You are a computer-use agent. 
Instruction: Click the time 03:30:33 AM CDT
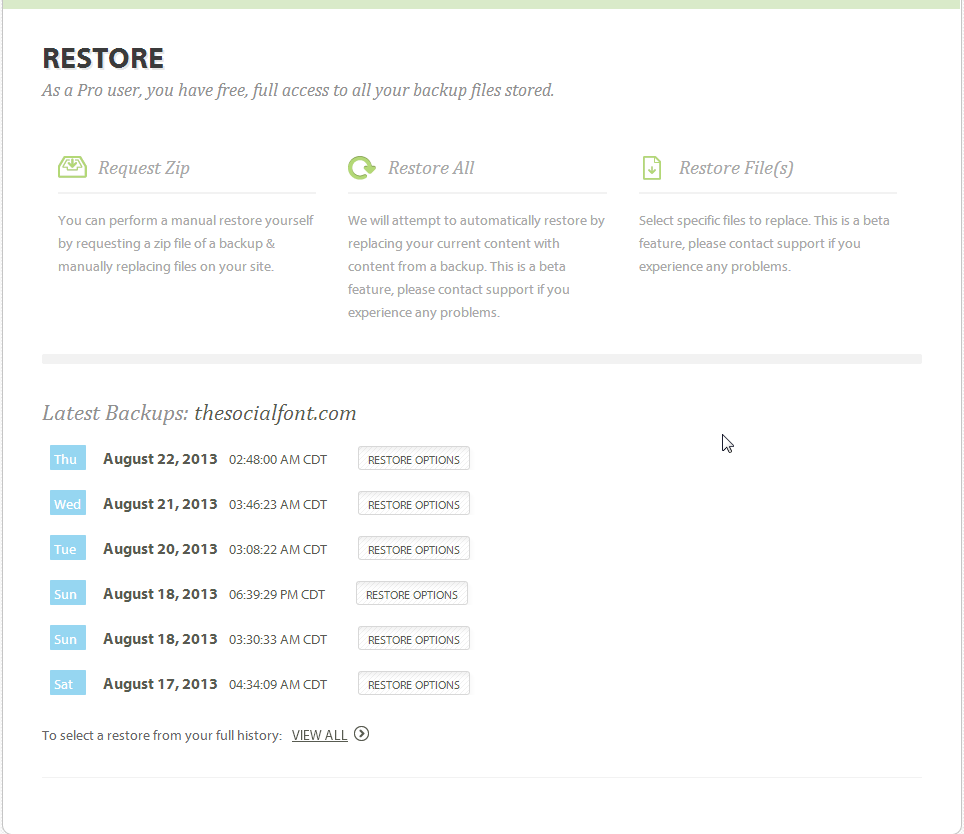pos(278,640)
